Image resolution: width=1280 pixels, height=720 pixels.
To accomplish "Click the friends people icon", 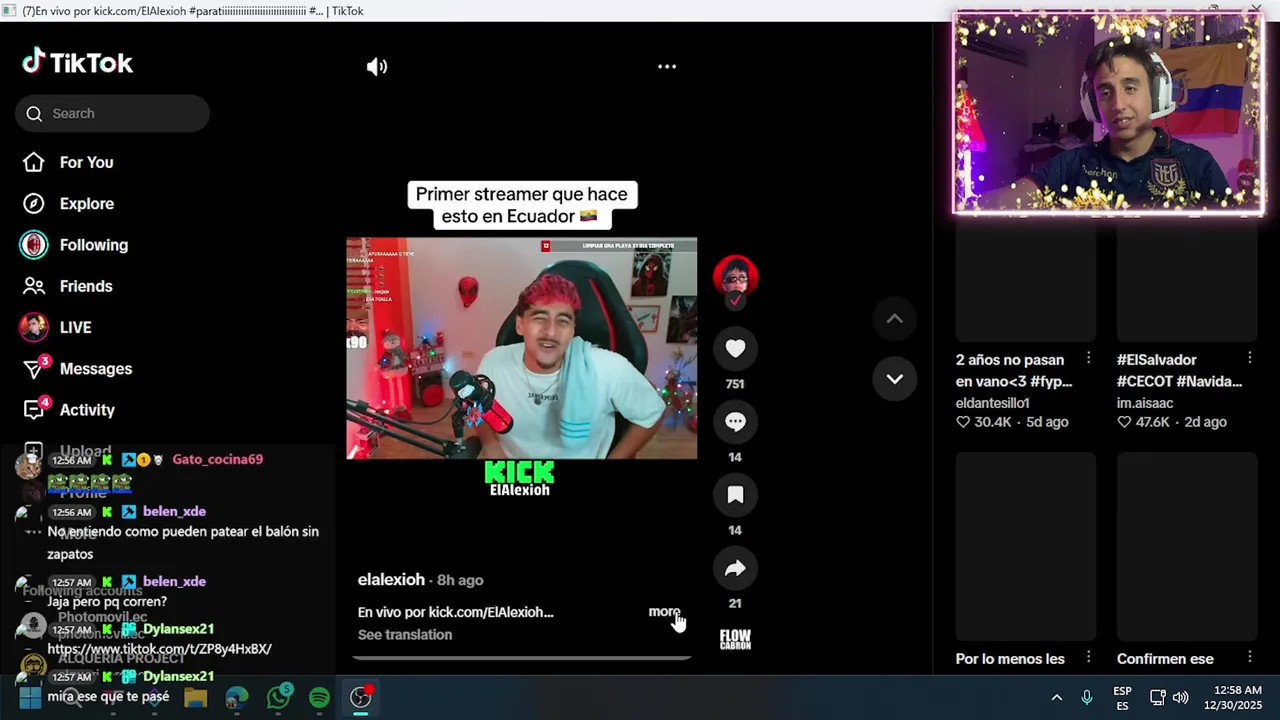I will tap(34, 286).
